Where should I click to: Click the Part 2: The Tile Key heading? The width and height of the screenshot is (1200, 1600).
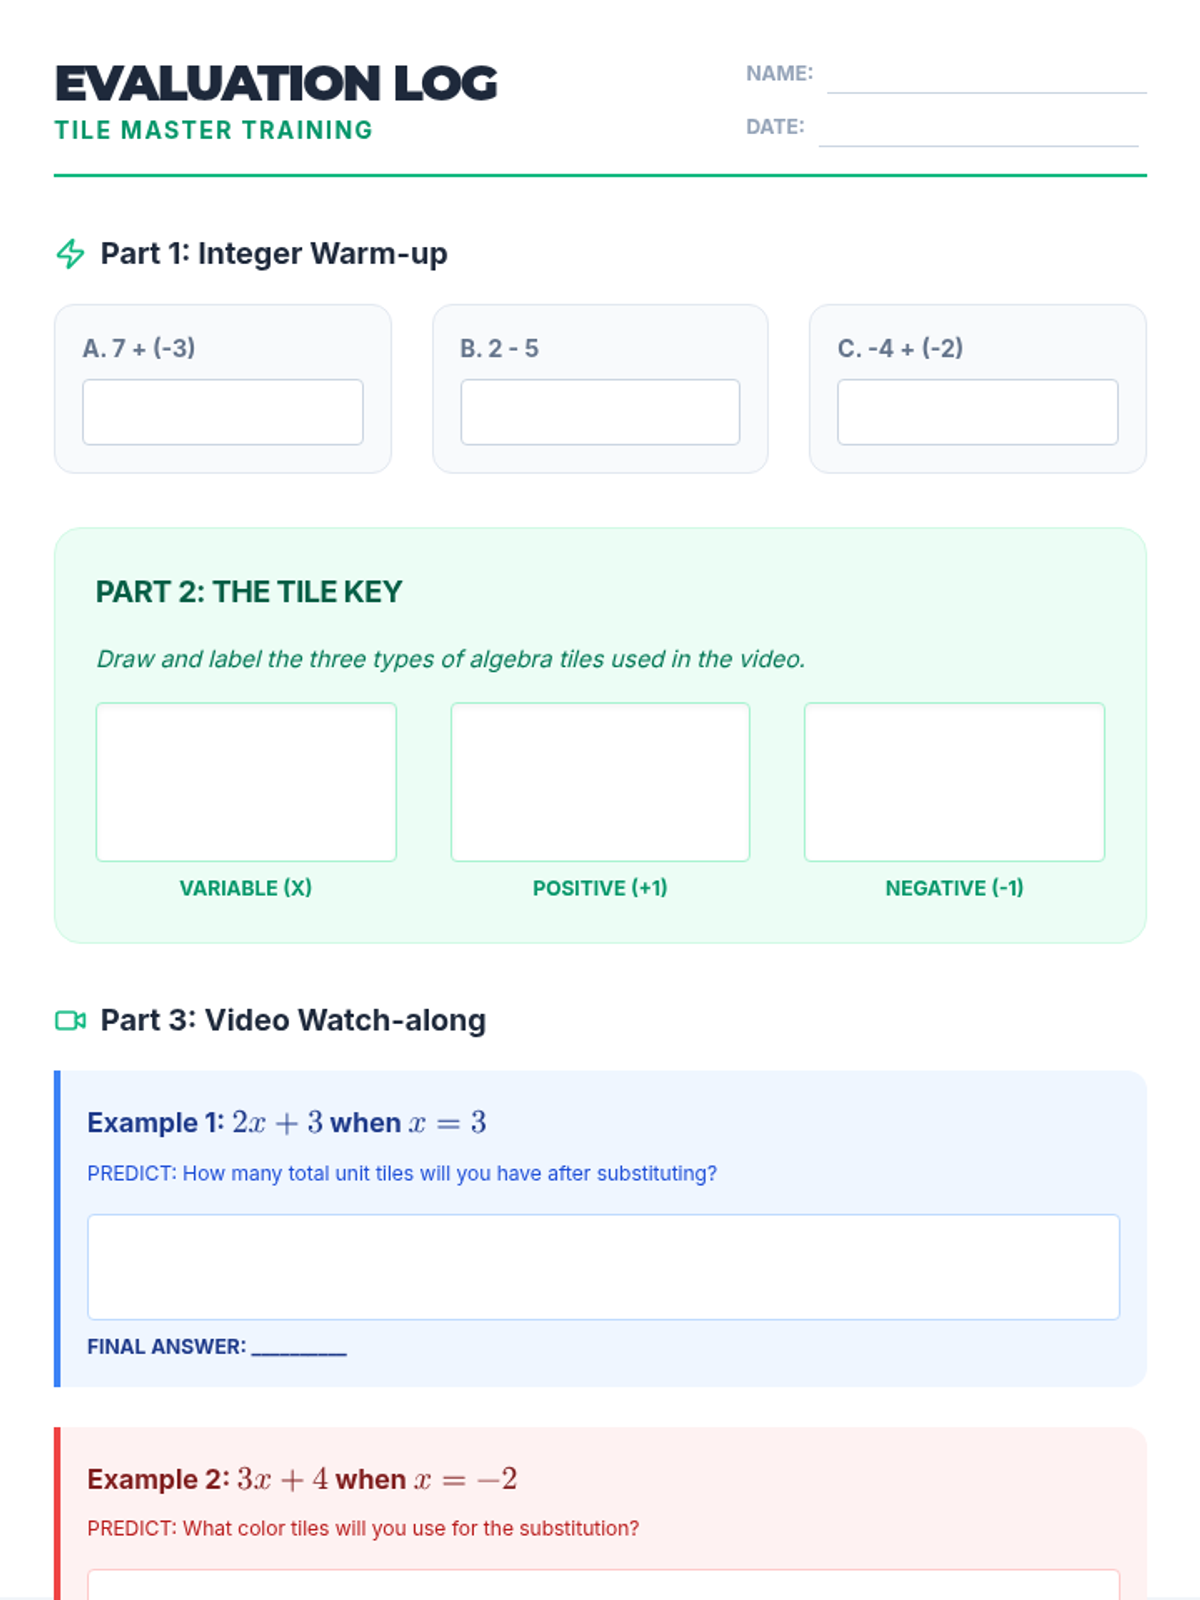pos(249,592)
